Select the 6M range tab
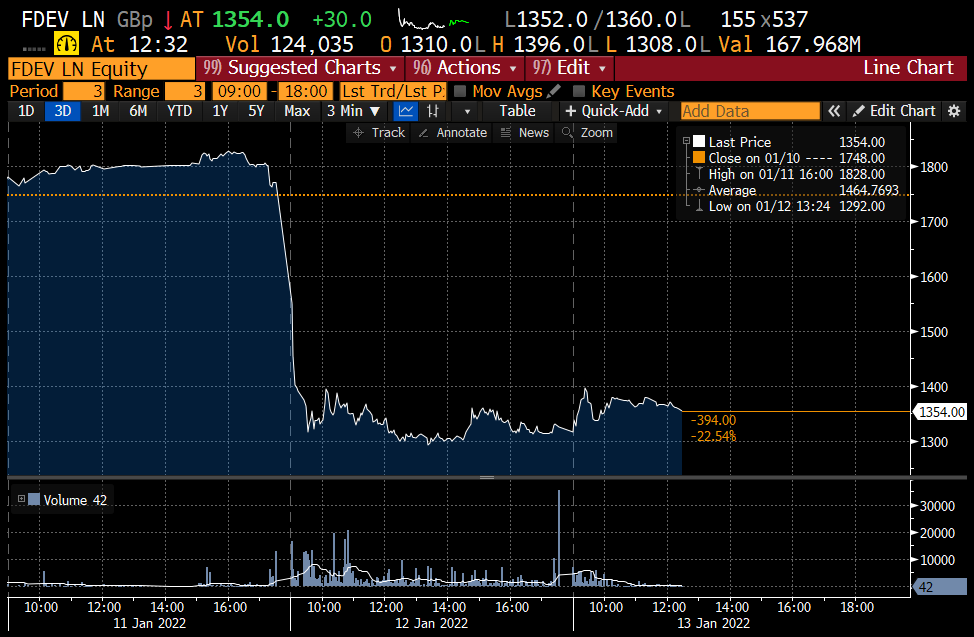The width and height of the screenshot is (974, 637). (x=138, y=111)
